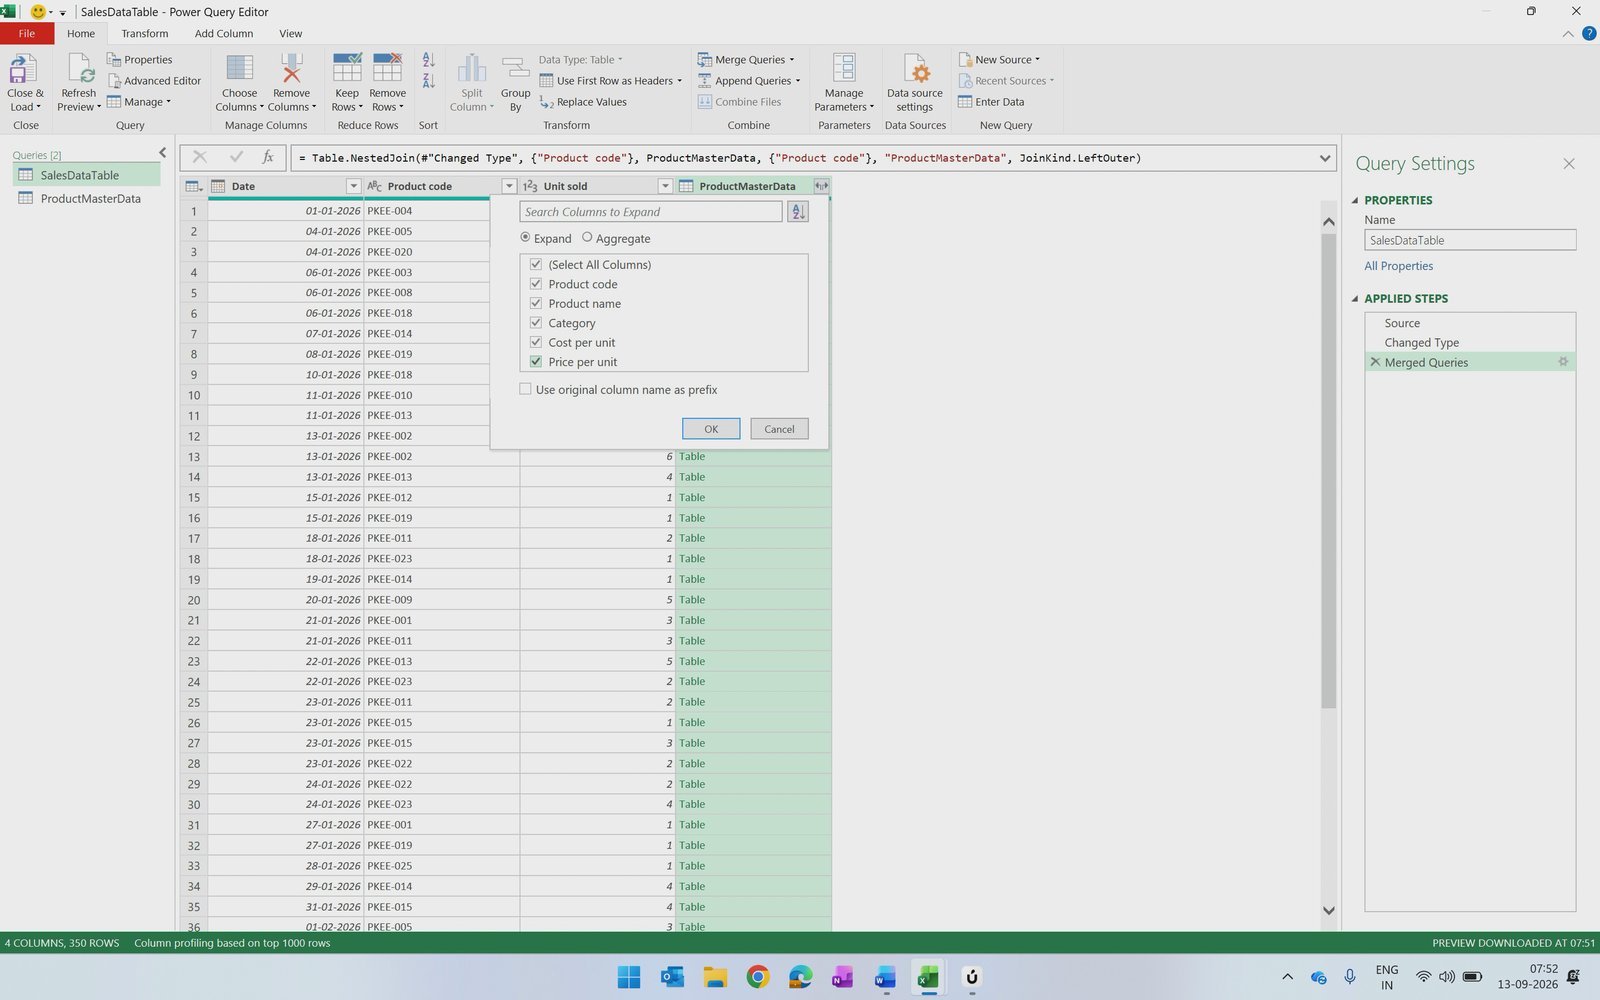The width and height of the screenshot is (1600, 1000).
Task: Uncheck the Product name checkbox
Action: tap(536, 303)
